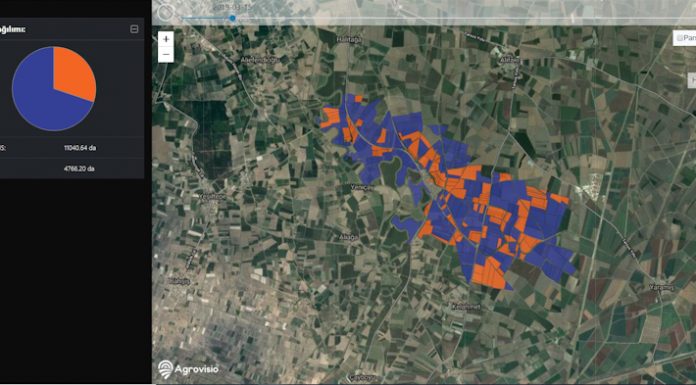Image resolution: width=696 pixels, height=385 pixels.
Task: Click the Alaağa village label on map
Action: point(348,238)
